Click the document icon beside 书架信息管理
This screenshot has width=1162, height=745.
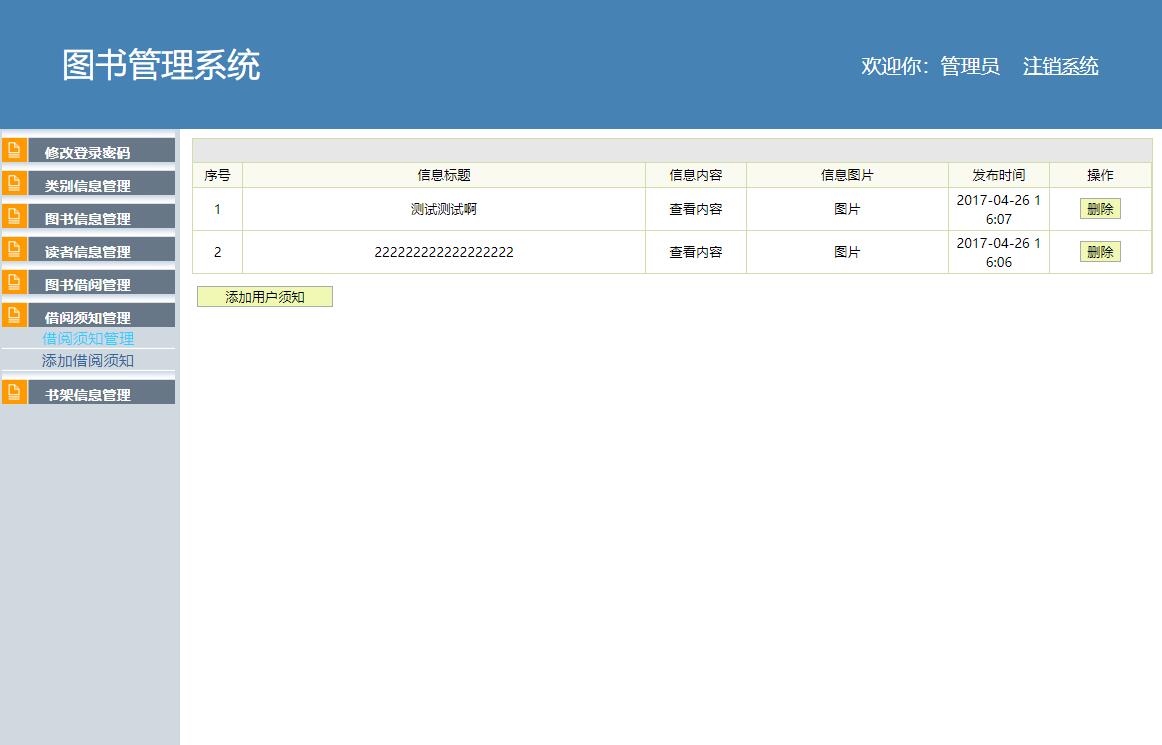click(x=13, y=392)
